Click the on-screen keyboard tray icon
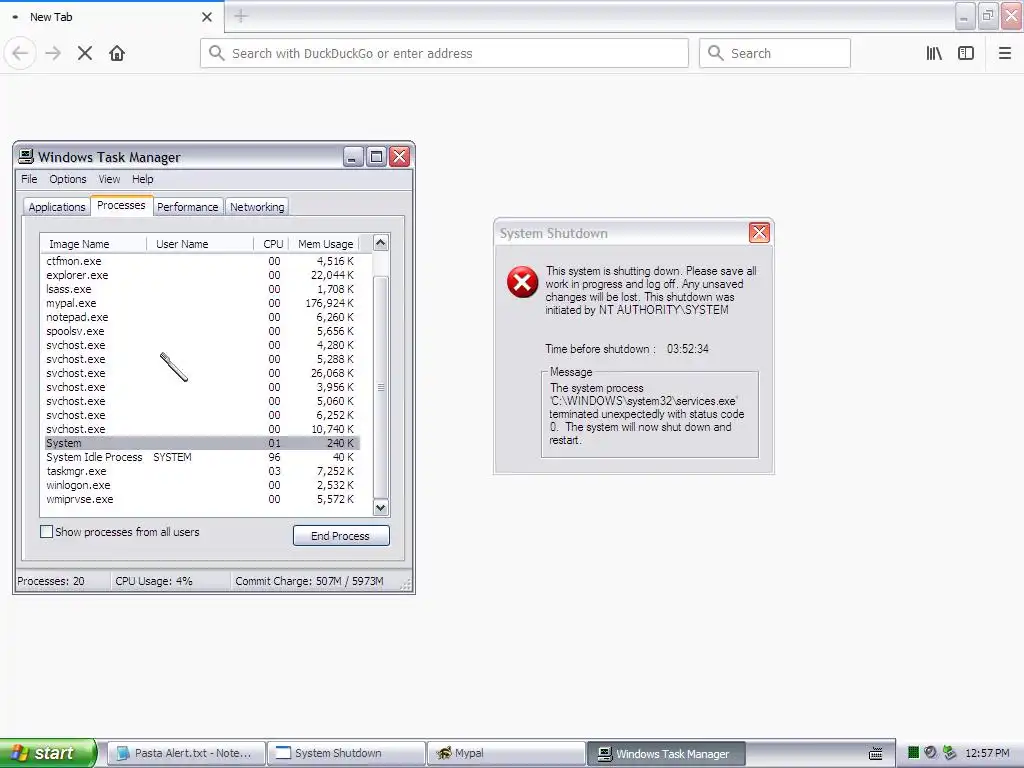Screen dimensions: 1024x768 pos(876,754)
